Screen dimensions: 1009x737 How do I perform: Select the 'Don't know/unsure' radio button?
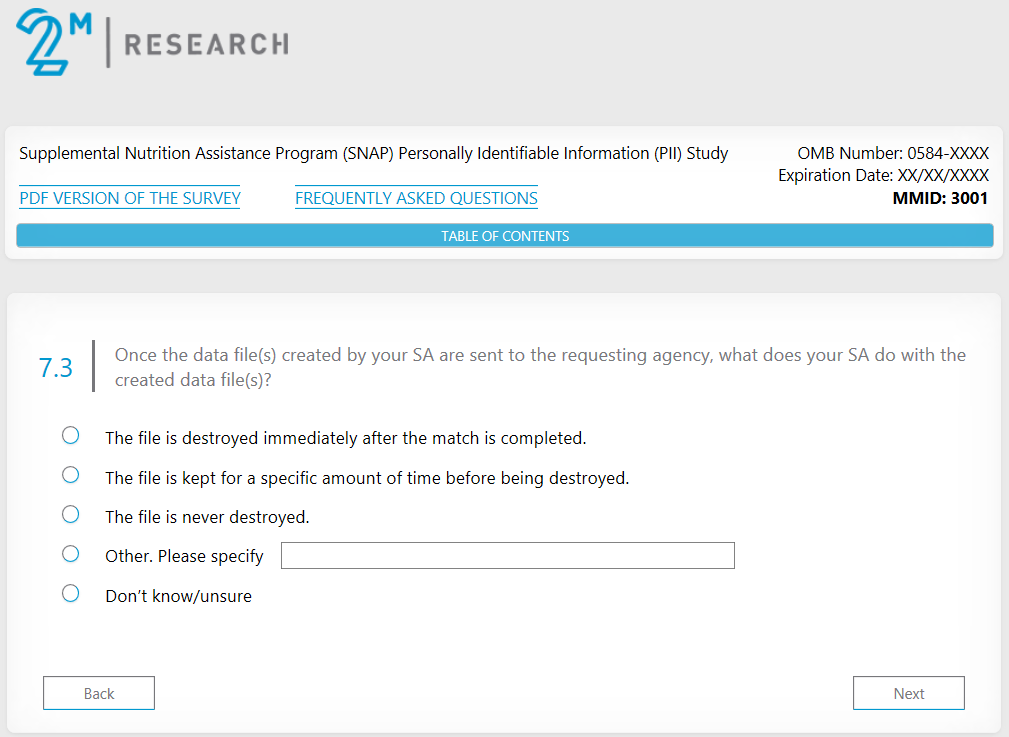(71, 593)
